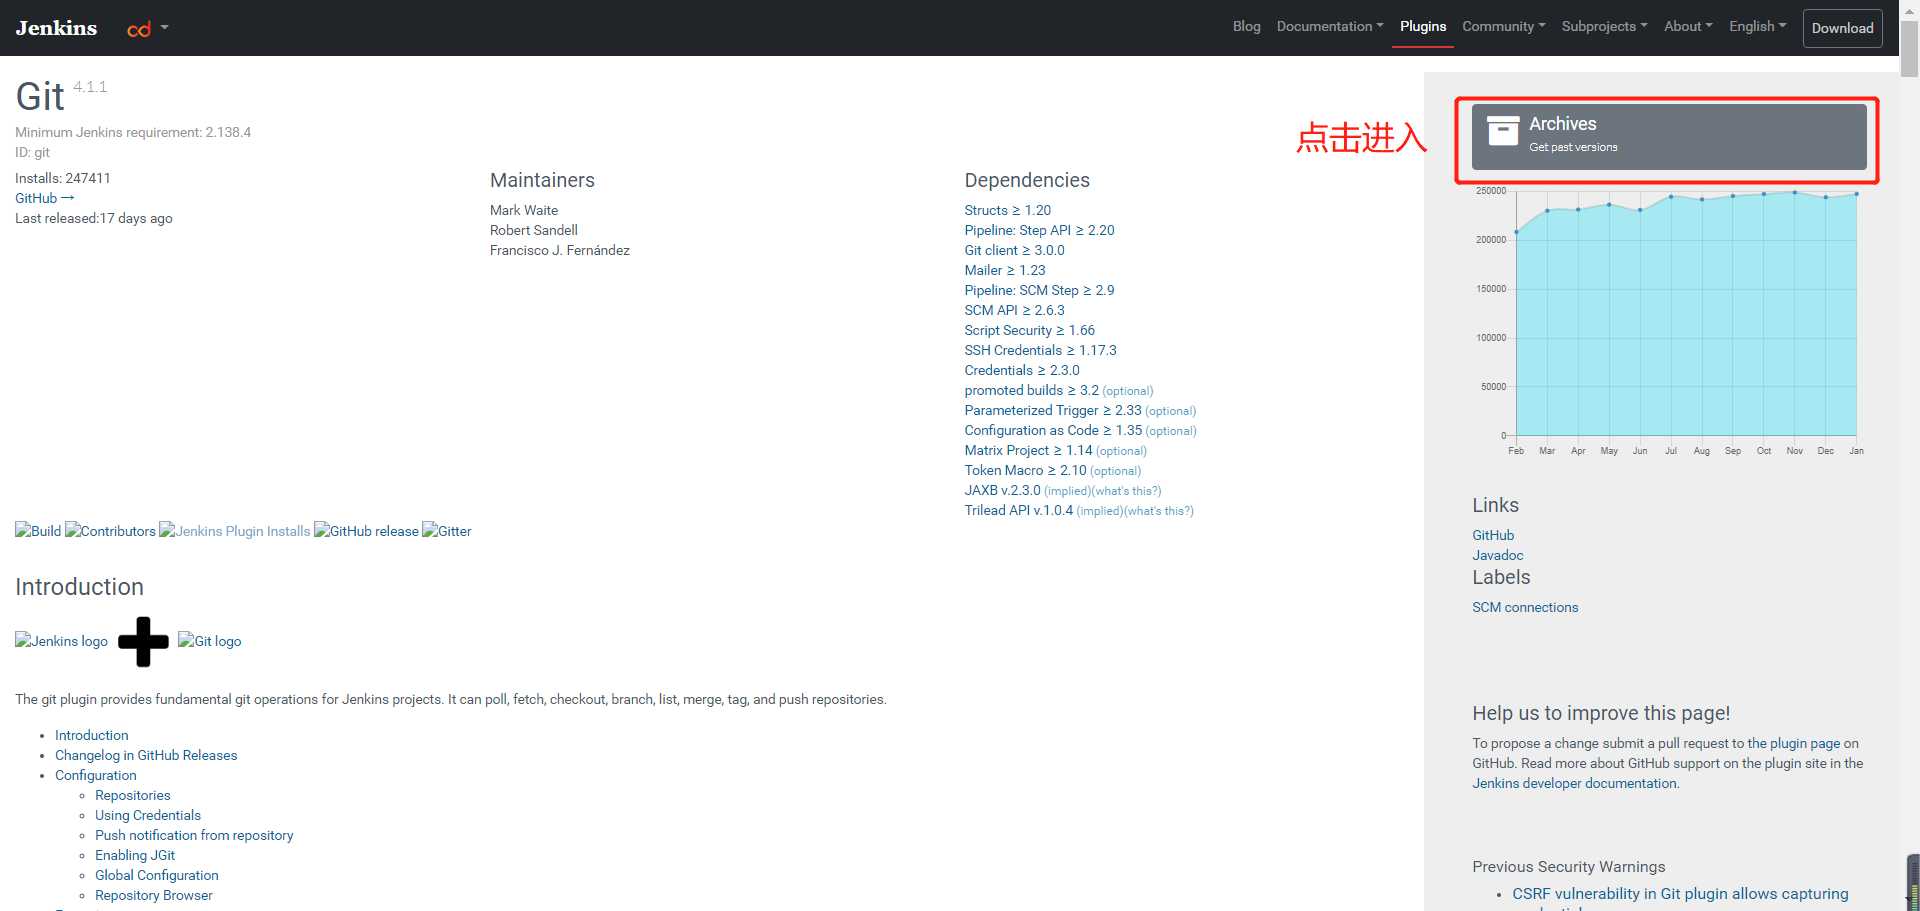
Task: Open GitHub link under Links
Action: (x=1493, y=535)
